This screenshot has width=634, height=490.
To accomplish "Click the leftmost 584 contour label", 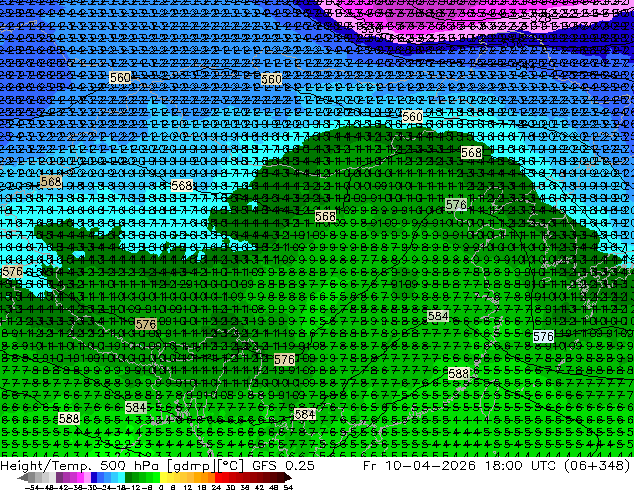I will (x=135, y=408).
